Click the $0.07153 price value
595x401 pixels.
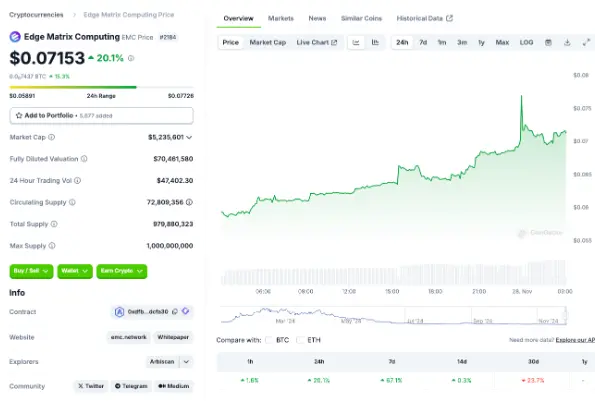coord(47,58)
